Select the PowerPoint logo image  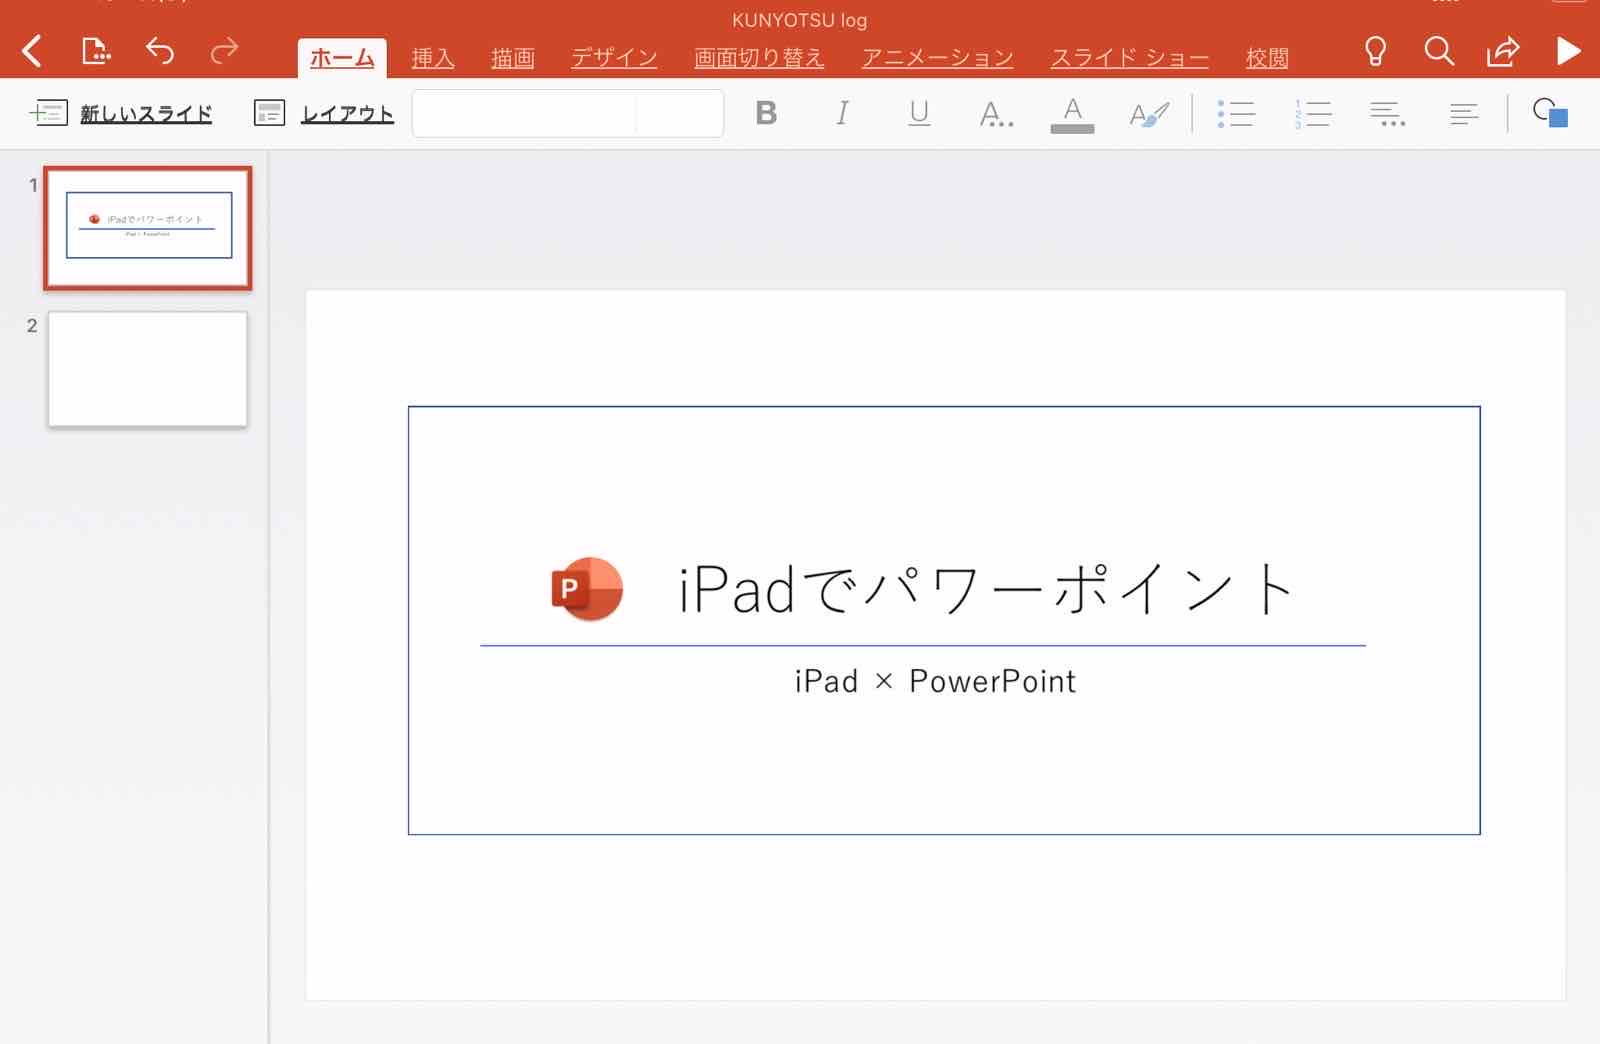click(587, 588)
